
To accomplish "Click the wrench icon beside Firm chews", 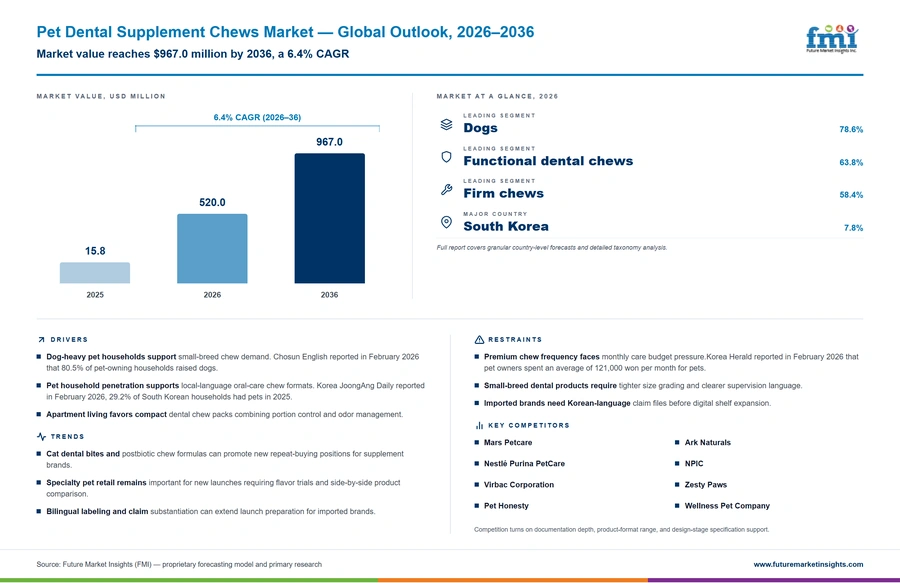I will [x=447, y=189].
